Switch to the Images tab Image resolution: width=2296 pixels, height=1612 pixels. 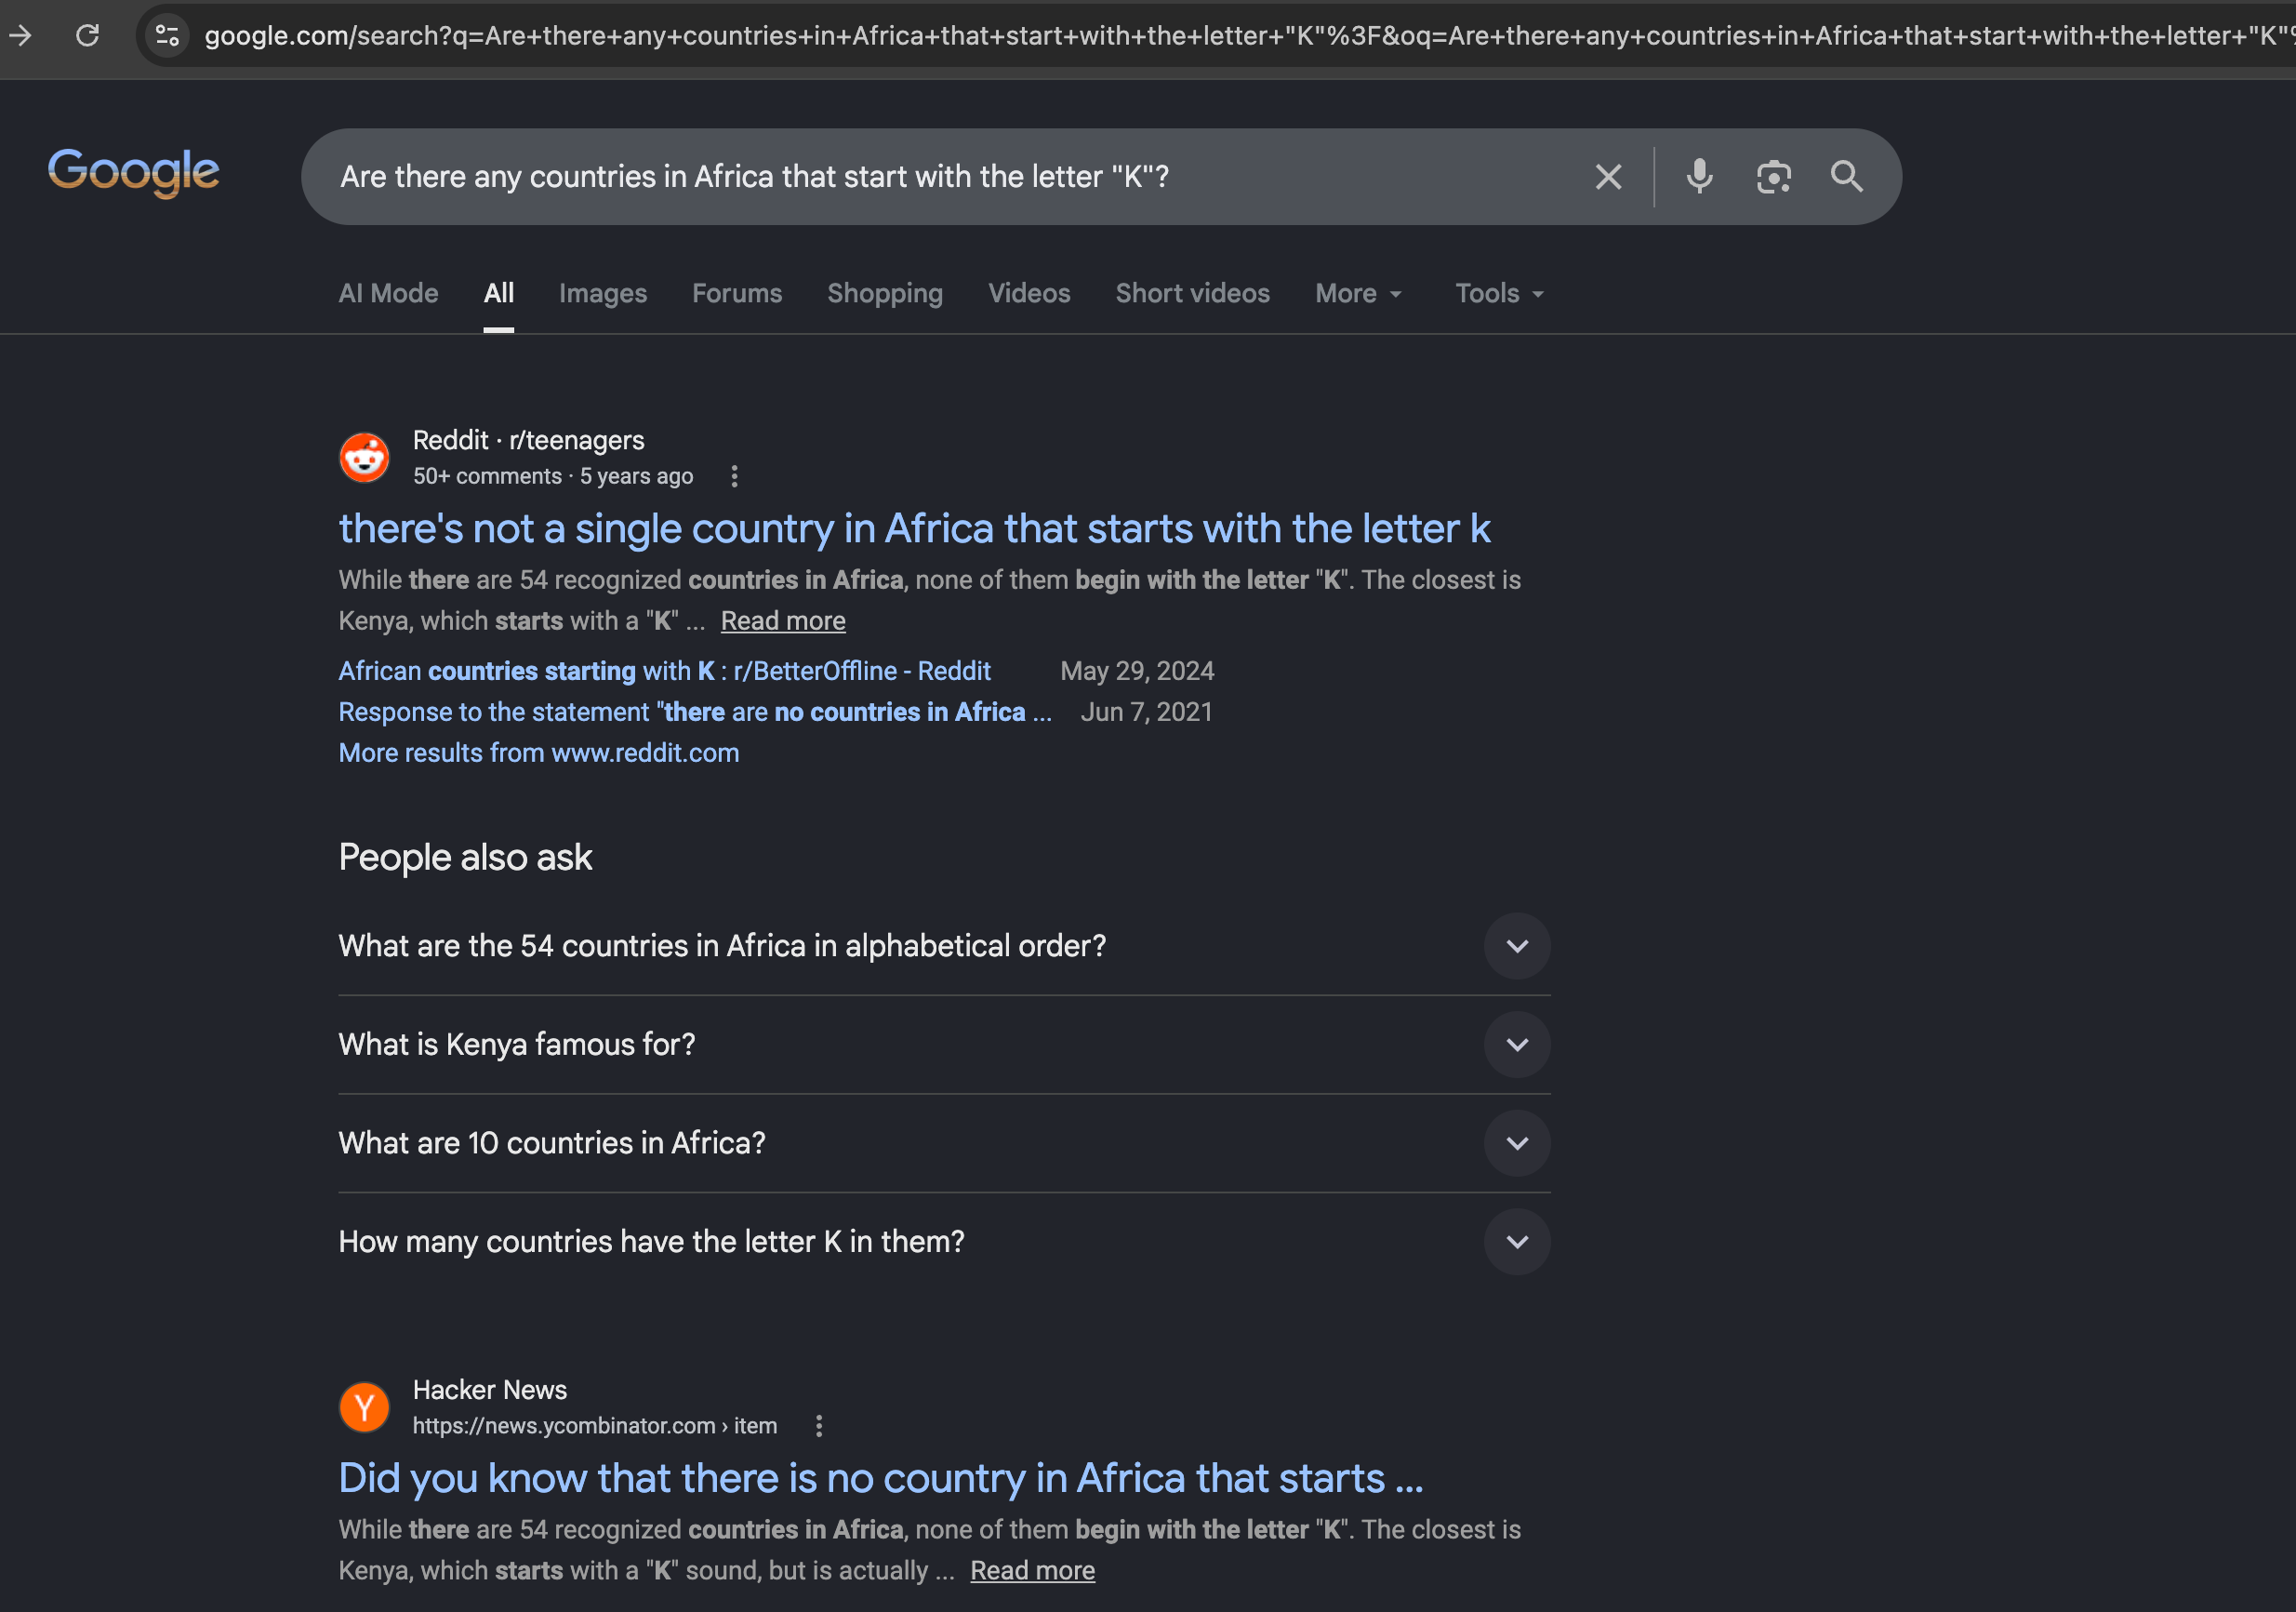pos(603,293)
